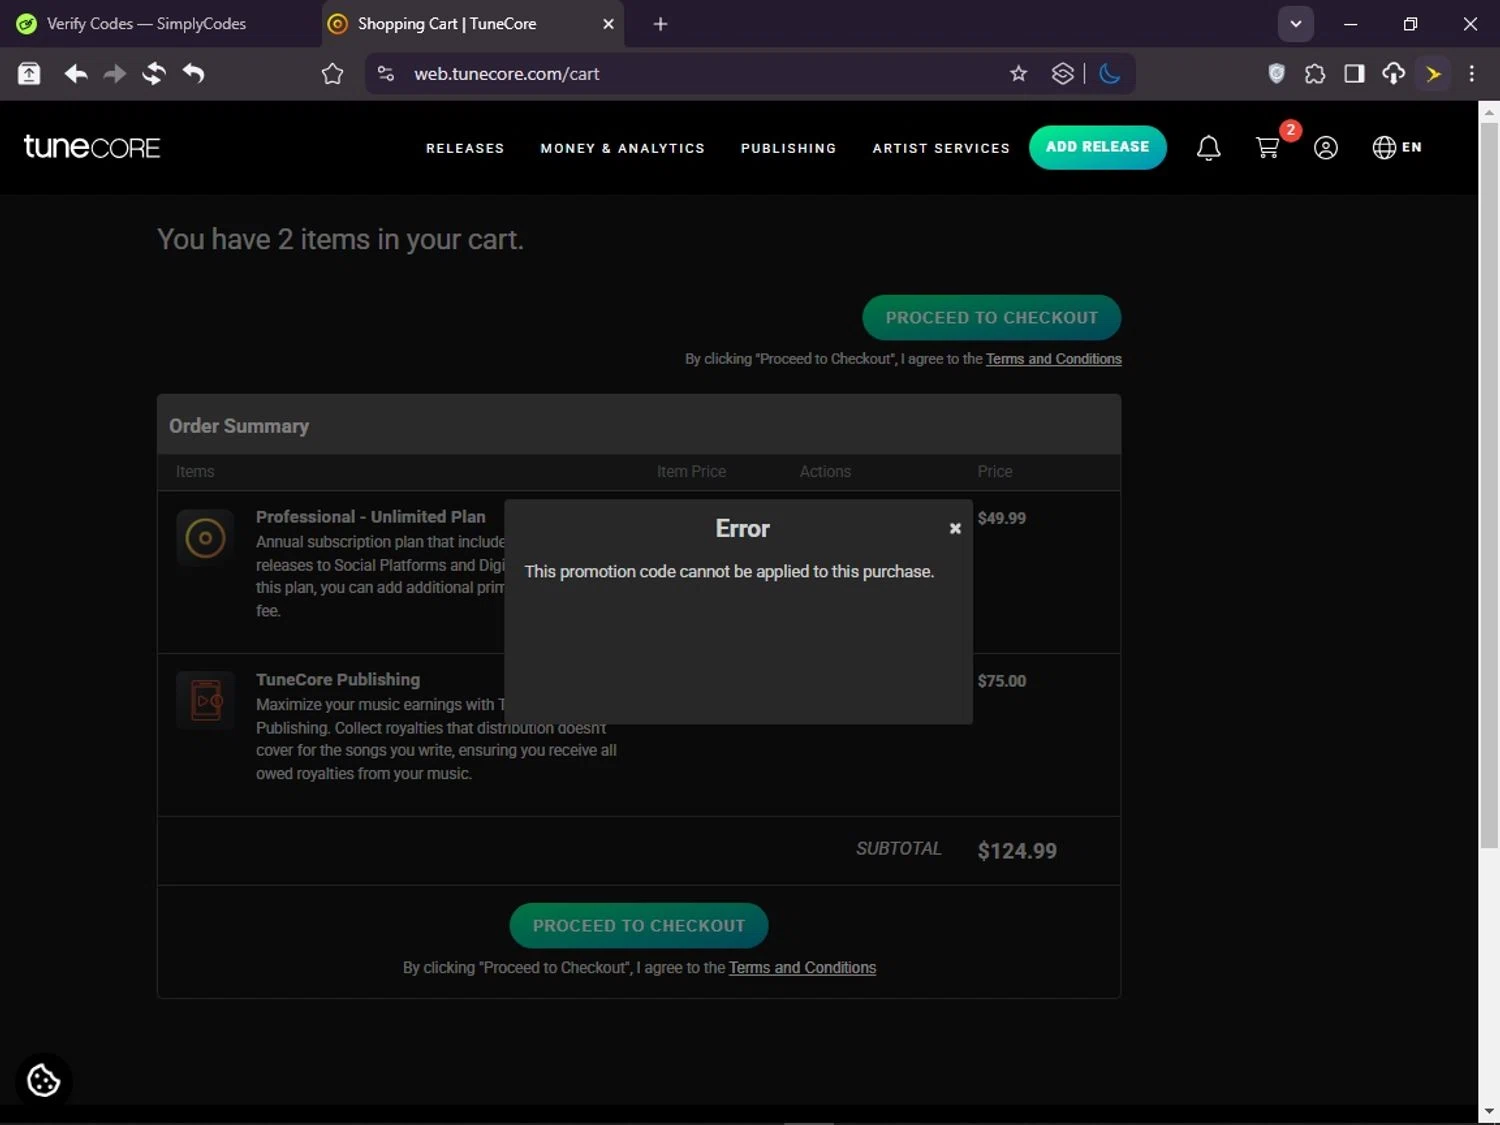Click the TuneCore Publishing item title
This screenshot has height=1125, width=1500.
point(338,680)
